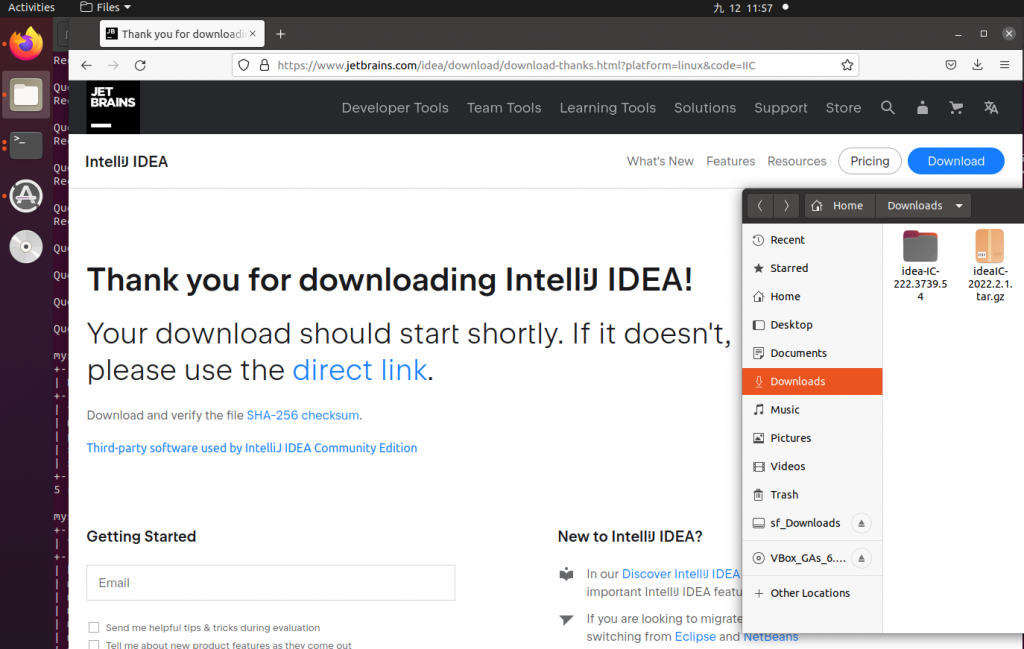Eject the sf_Downloads volume

click(861, 523)
